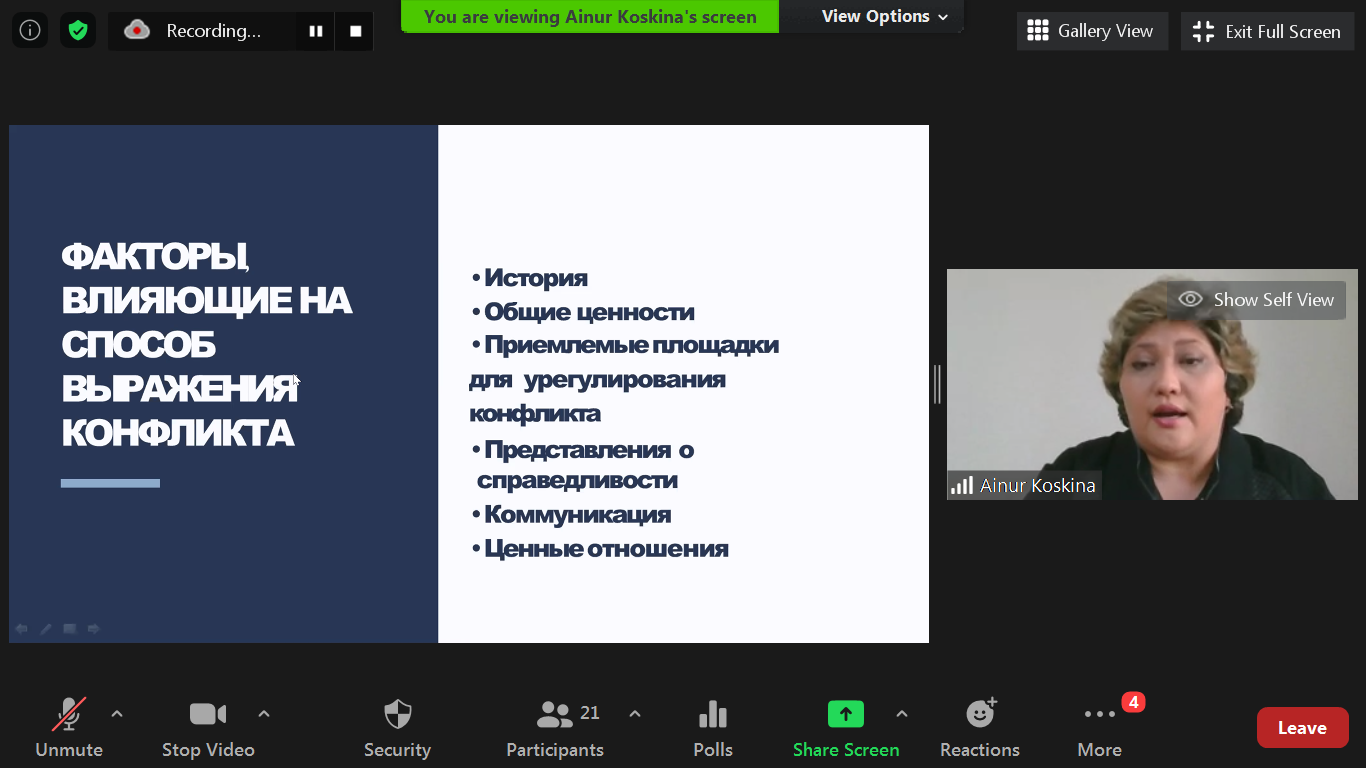Pause the recording
The height and width of the screenshot is (768, 1366).
click(x=316, y=31)
